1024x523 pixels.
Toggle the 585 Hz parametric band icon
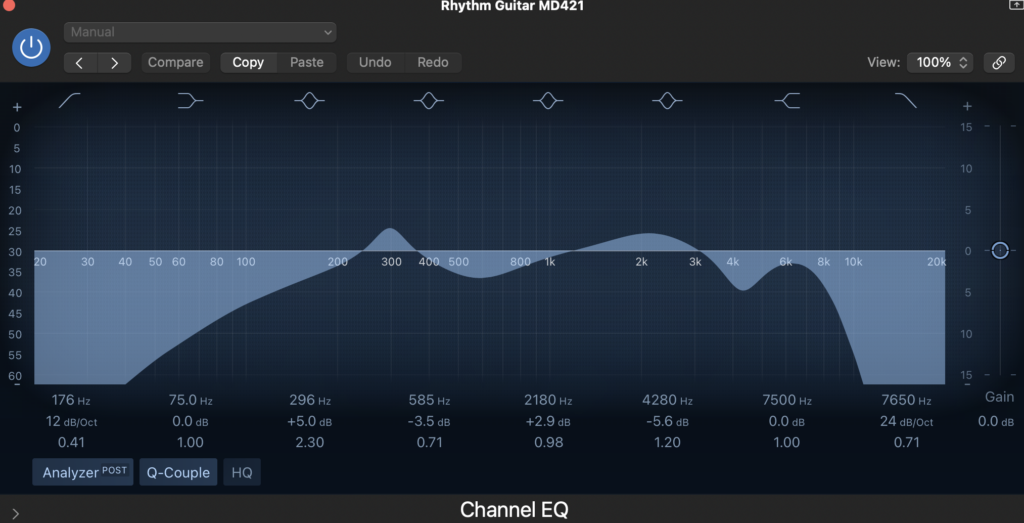click(429, 100)
